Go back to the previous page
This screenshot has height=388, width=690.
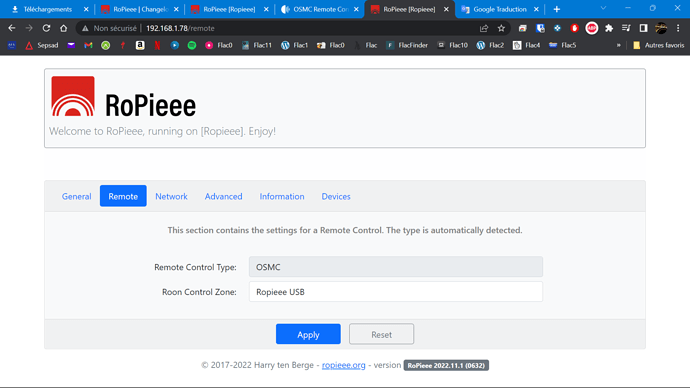[12, 28]
